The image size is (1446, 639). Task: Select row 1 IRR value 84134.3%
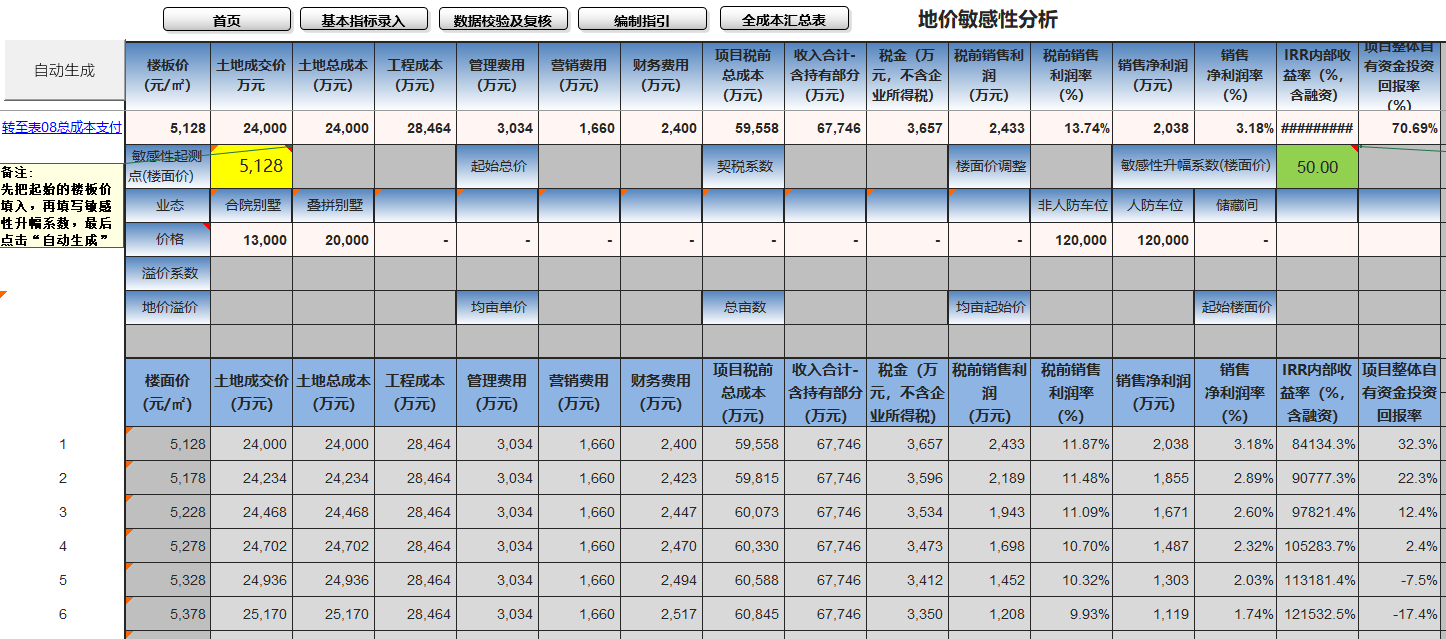[x=1317, y=444]
